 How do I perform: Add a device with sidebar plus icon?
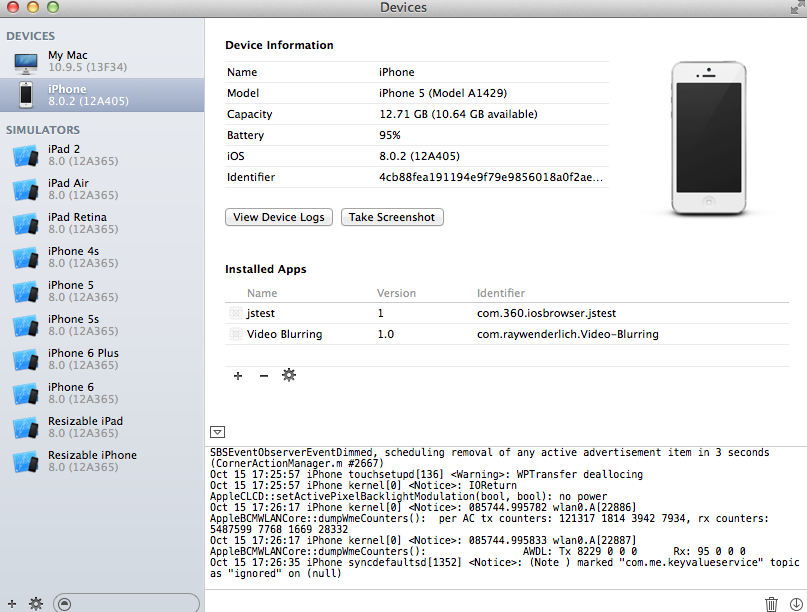pos(12,604)
